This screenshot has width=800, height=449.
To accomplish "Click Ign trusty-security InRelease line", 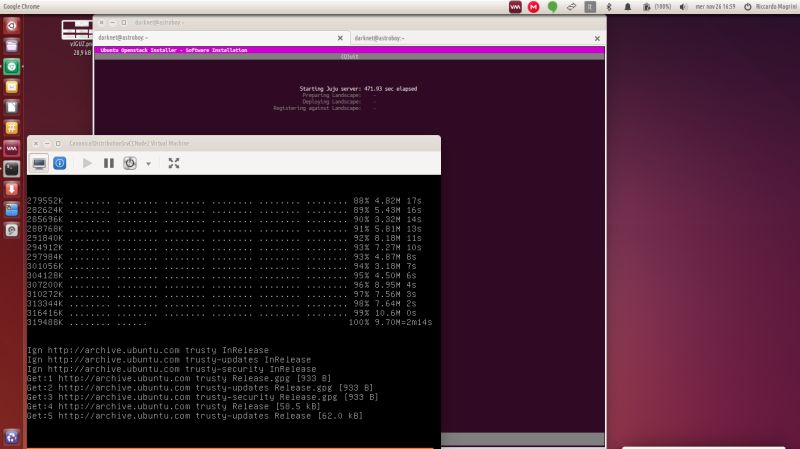I will coord(171,369).
